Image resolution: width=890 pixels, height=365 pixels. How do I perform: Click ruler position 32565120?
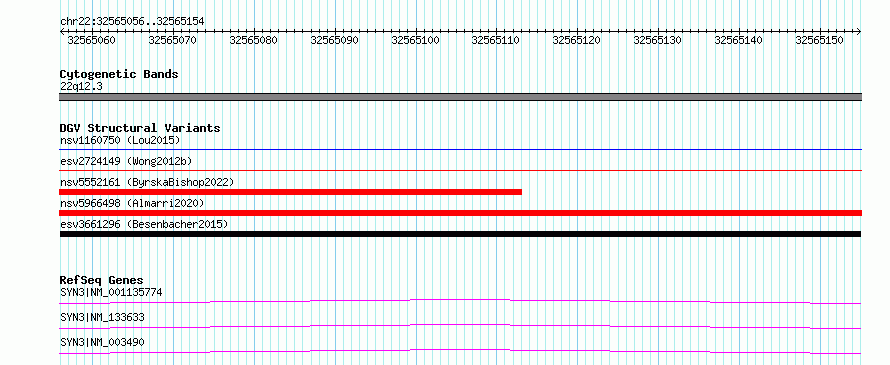click(x=577, y=40)
